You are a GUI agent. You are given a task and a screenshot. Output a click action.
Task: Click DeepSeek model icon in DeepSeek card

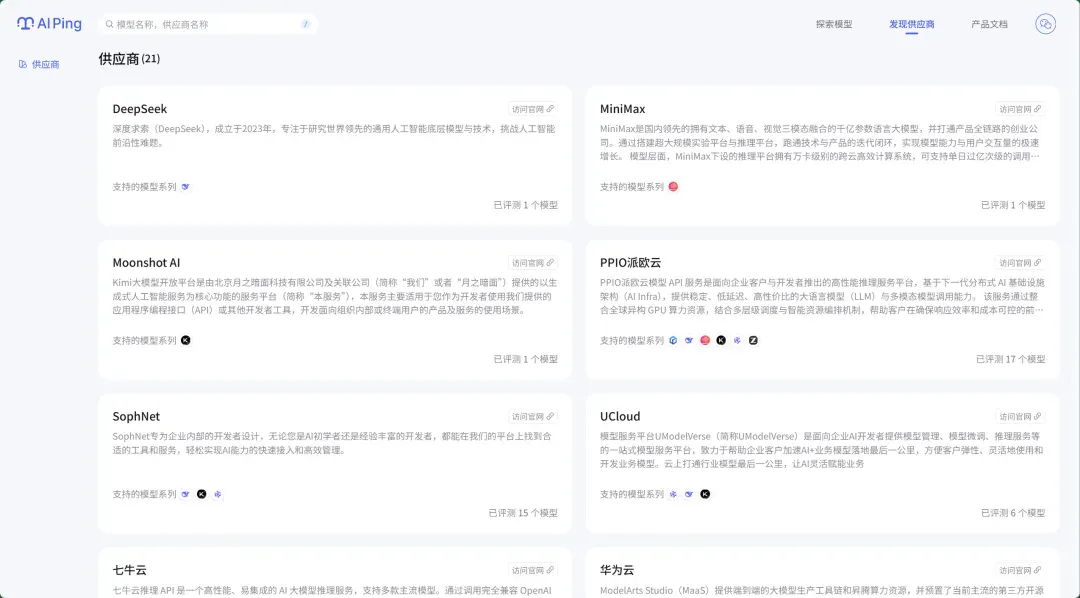click(x=185, y=187)
